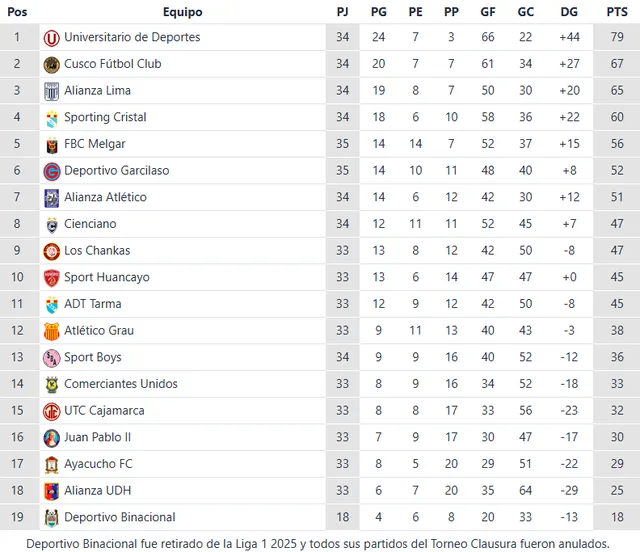
Task: Click the Deportivo Garcilaso crest icon
Action: pos(51,171)
